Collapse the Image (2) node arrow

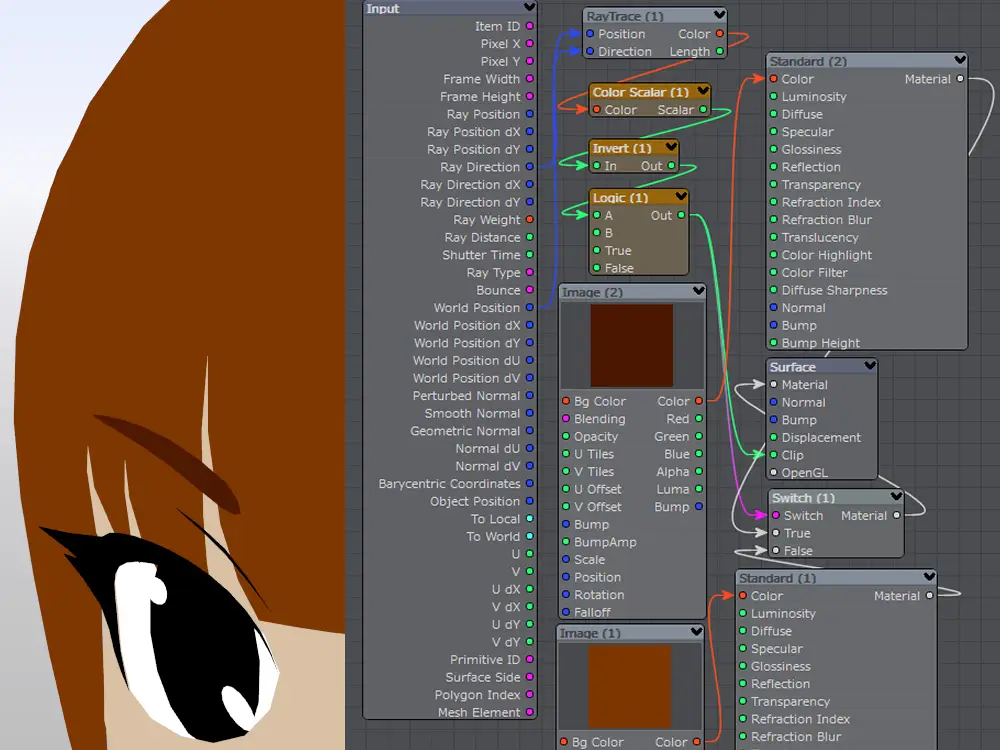point(697,292)
